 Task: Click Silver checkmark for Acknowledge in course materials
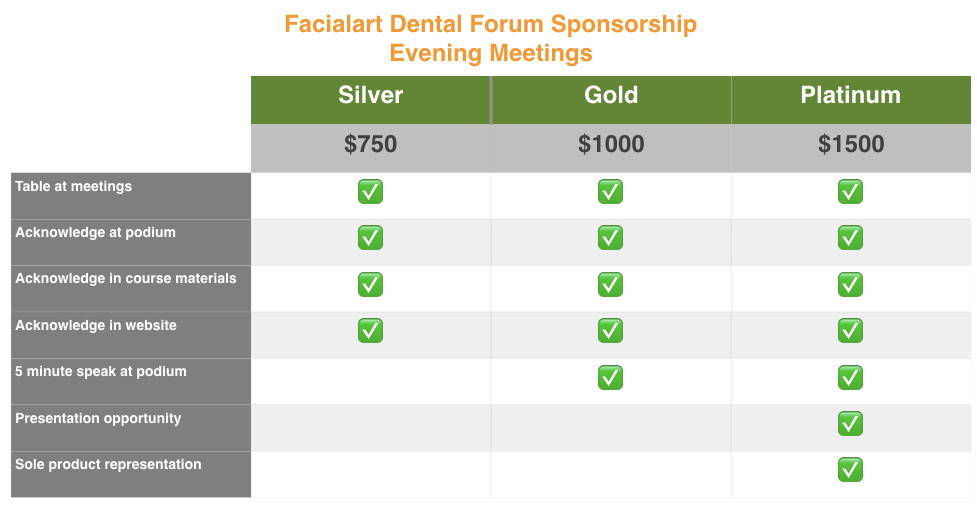point(370,285)
